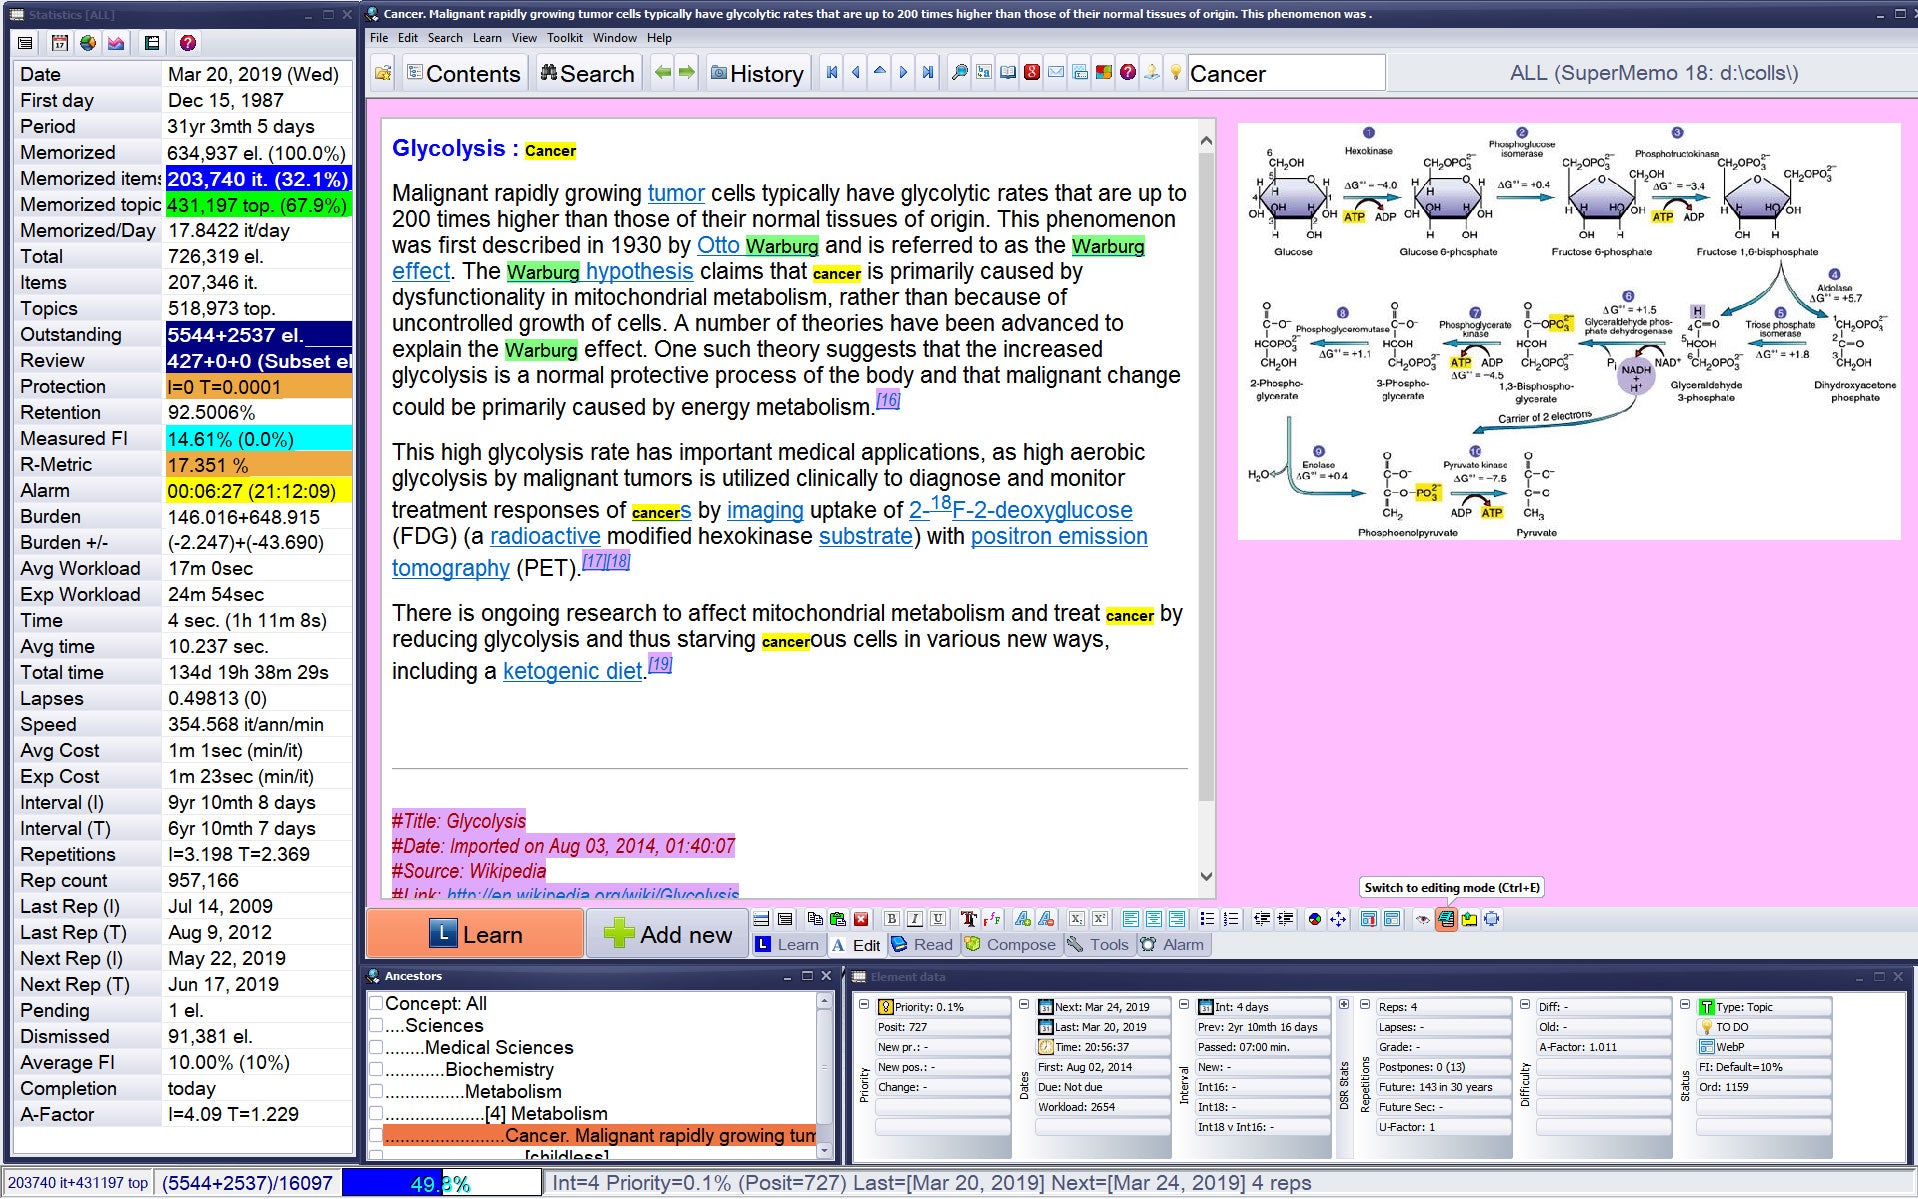1918x1199 pixels.
Task: Click the superscript formatting icon
Action: (1099, 919)
